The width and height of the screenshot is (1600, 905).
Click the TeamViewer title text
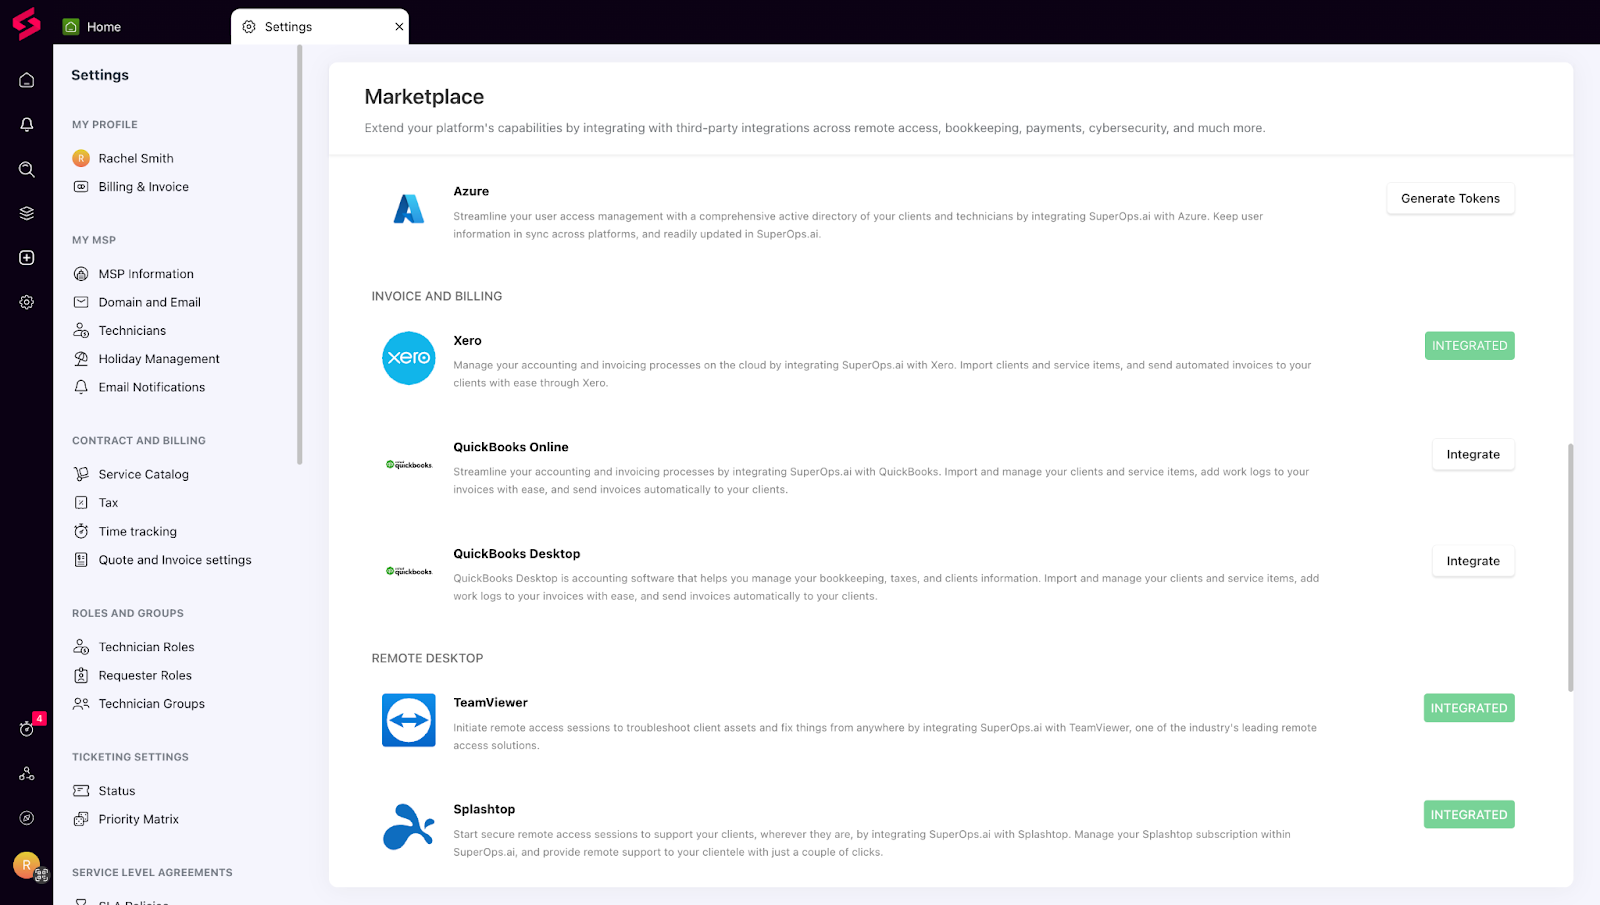pyautogui.click(x=490, y=703)
